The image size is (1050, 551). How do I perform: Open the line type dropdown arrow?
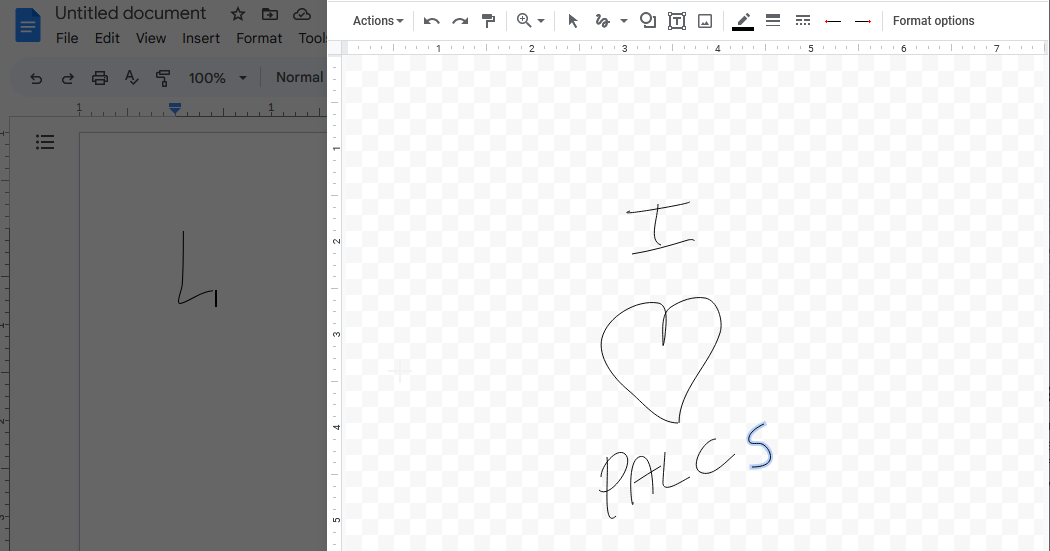tap(623, 21)
